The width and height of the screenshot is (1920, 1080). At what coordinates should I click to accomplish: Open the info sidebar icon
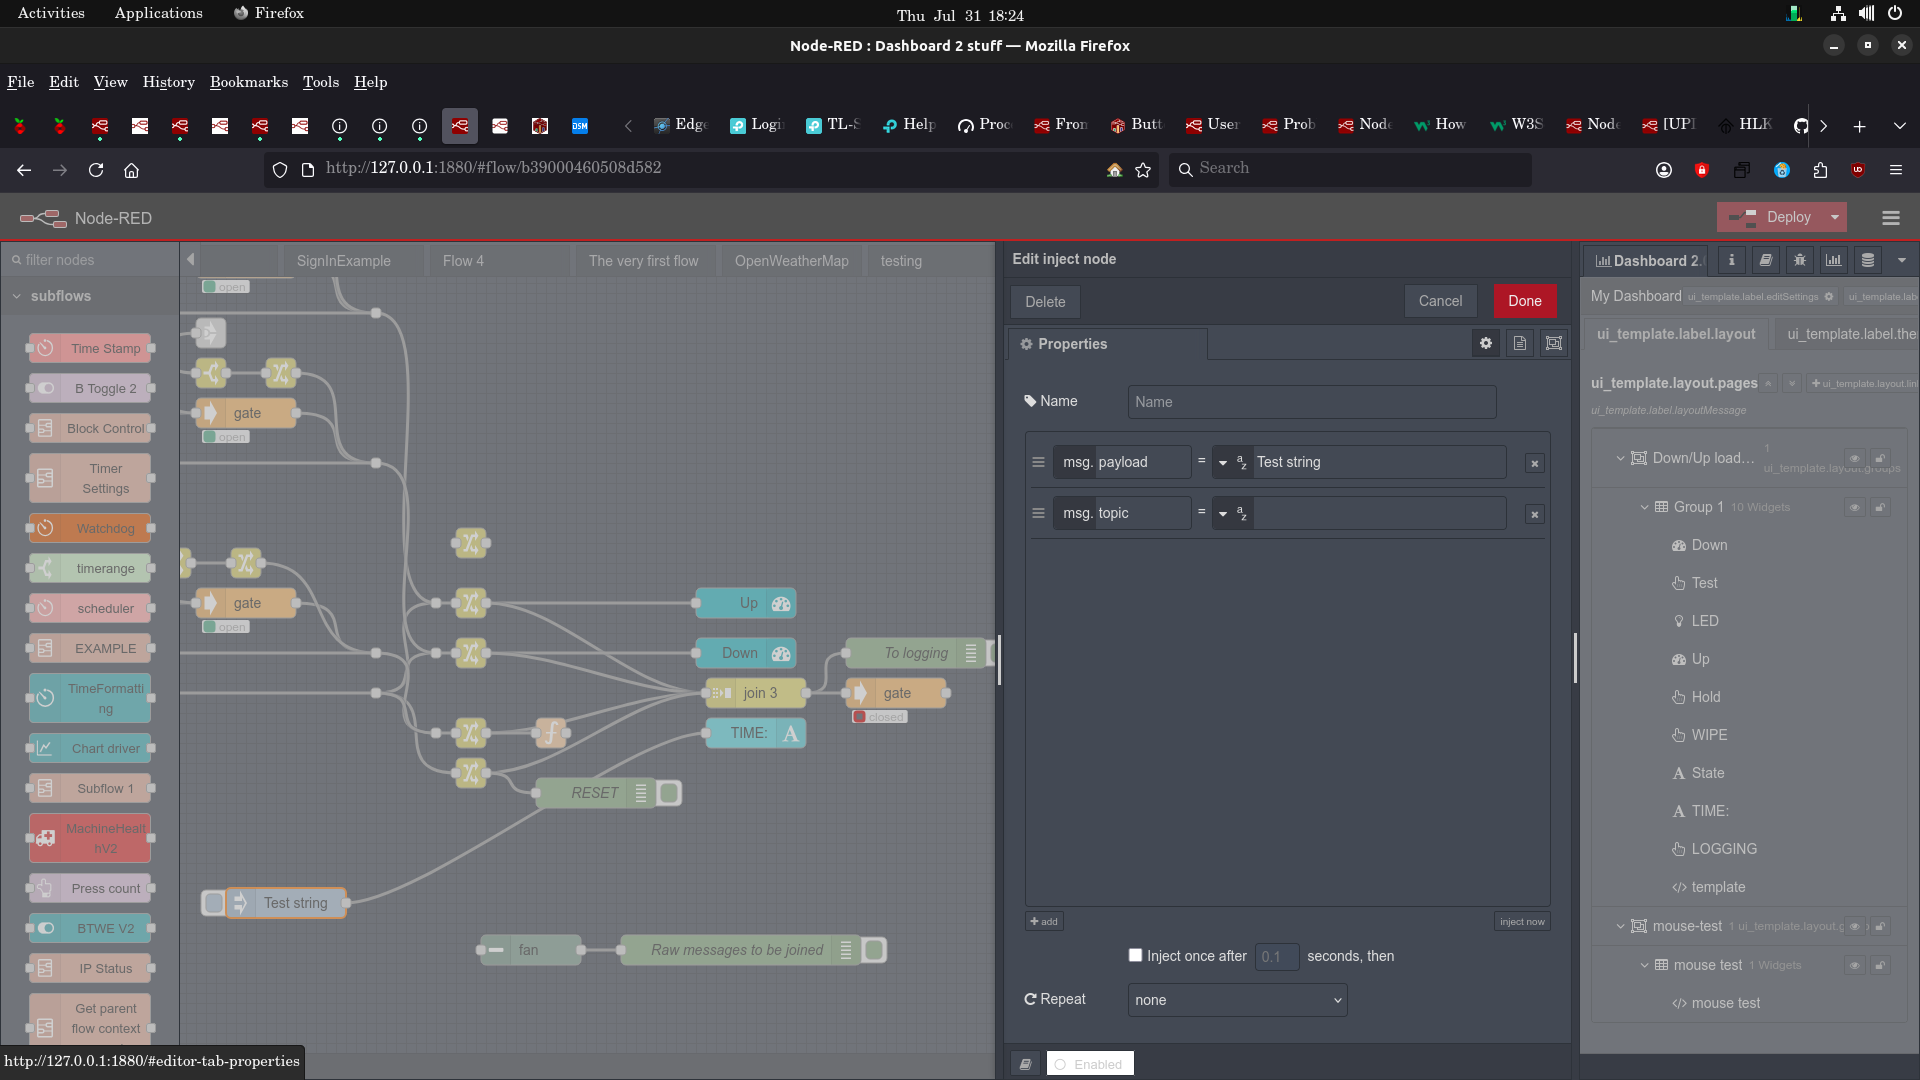click(x=1732, y=260)
